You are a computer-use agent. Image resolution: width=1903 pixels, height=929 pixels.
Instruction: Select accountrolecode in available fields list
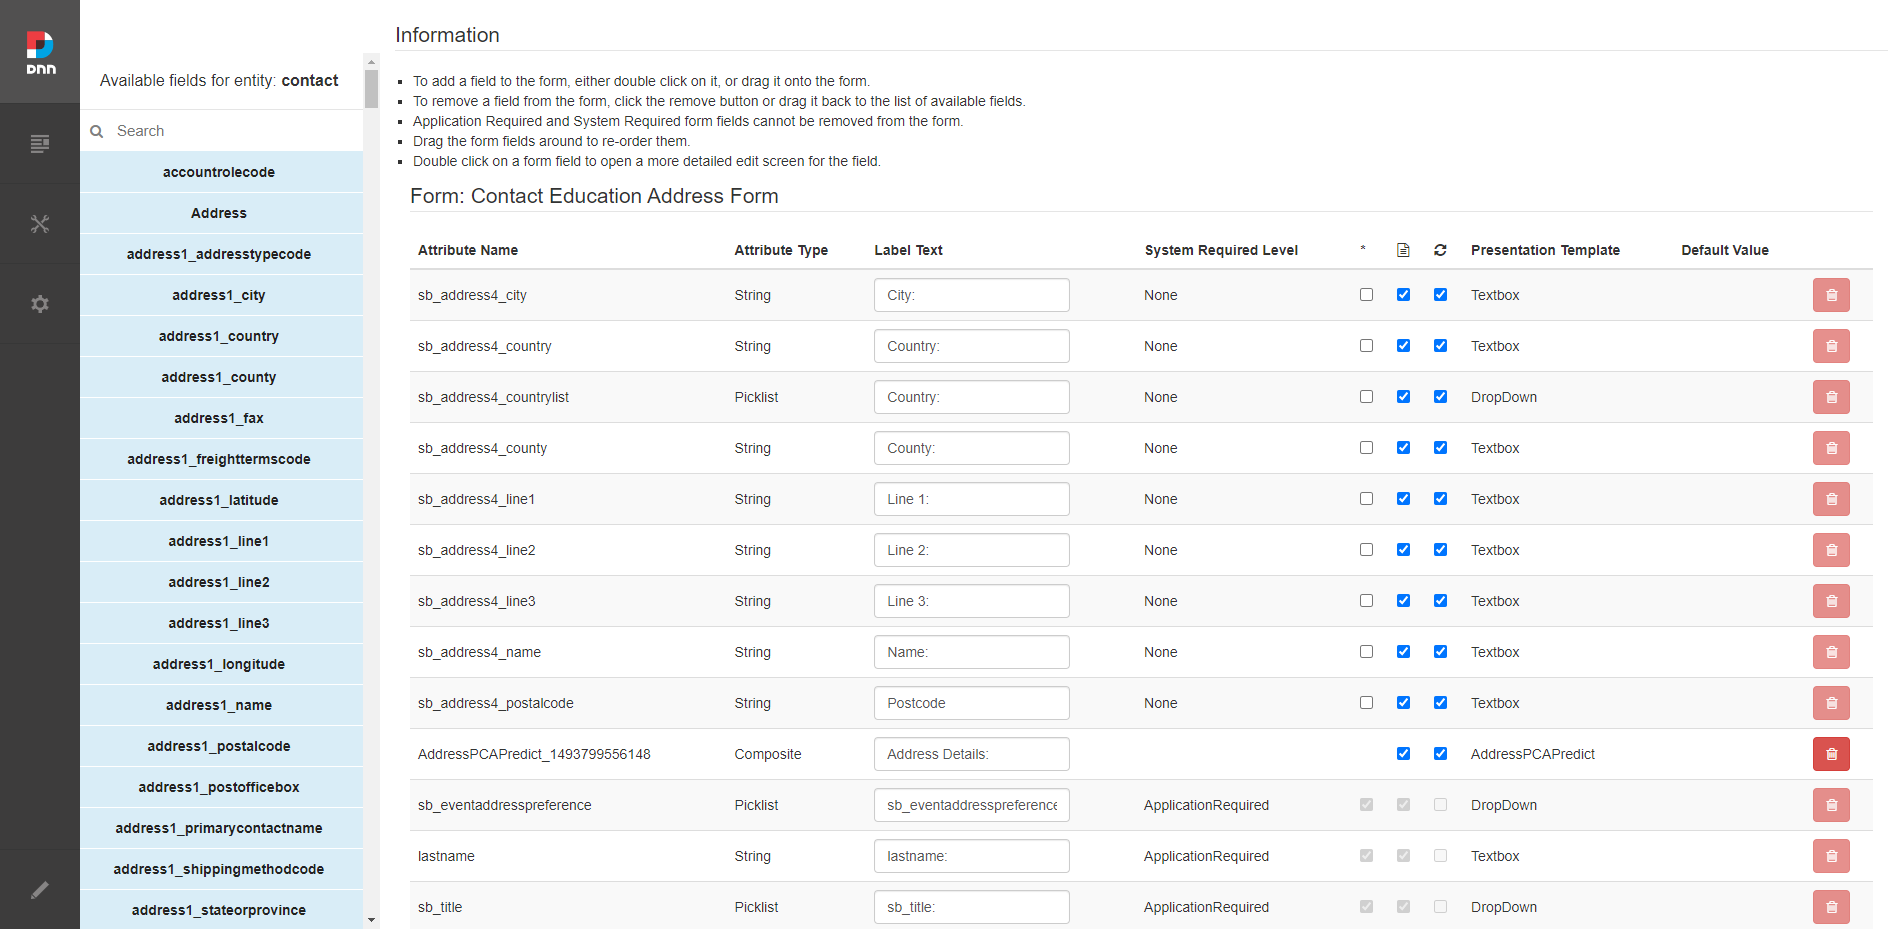click(219, 172)
